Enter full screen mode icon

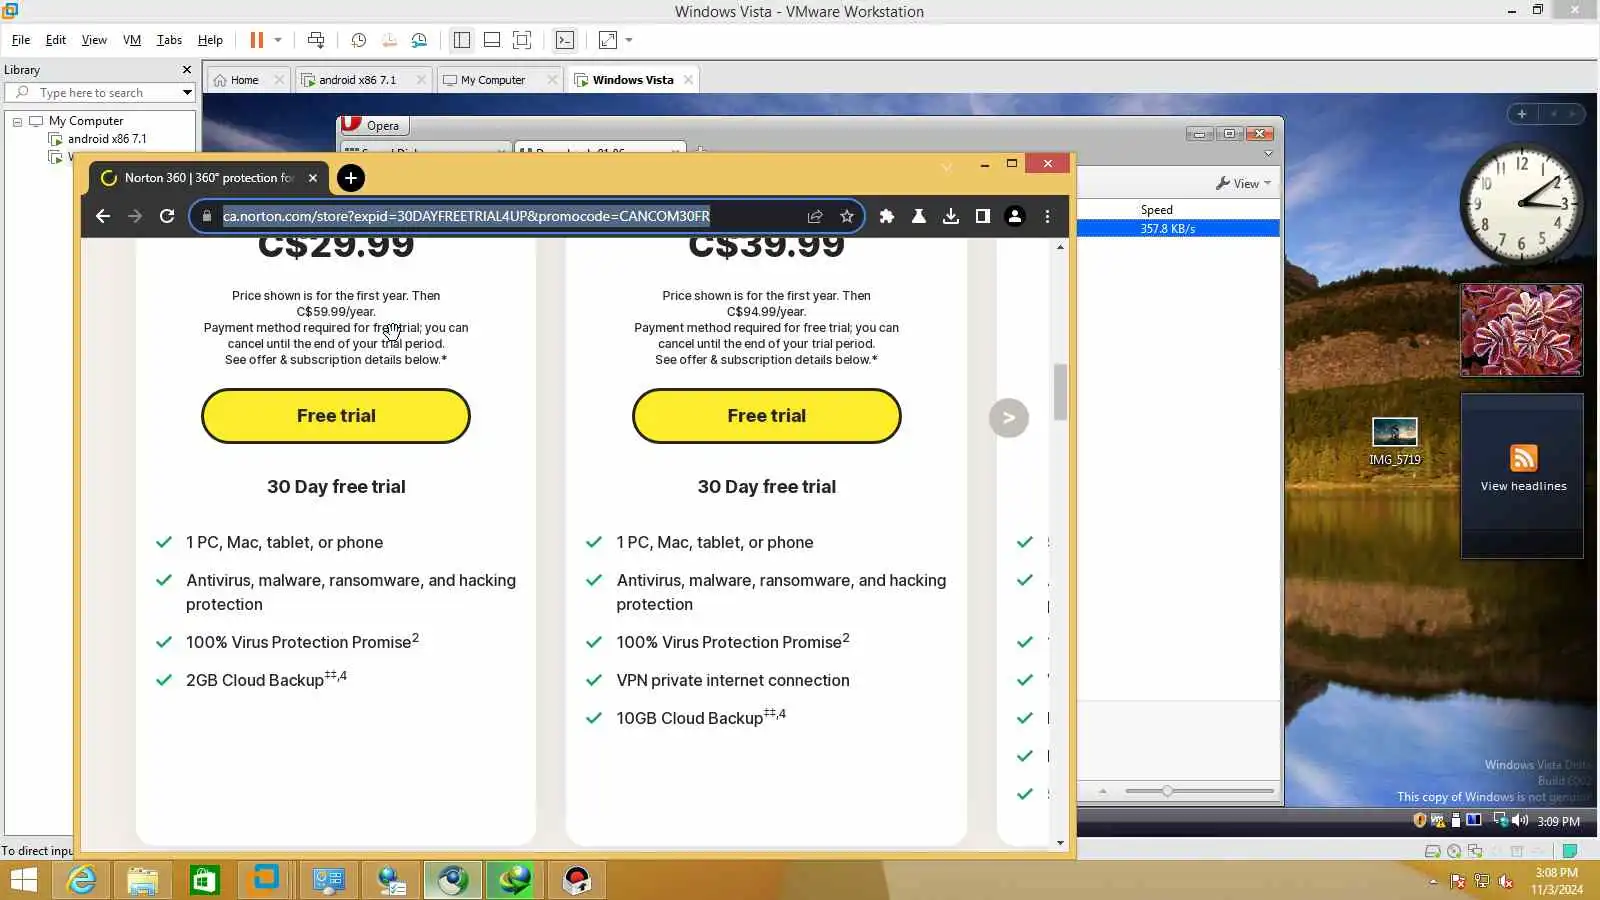[522, 40]
